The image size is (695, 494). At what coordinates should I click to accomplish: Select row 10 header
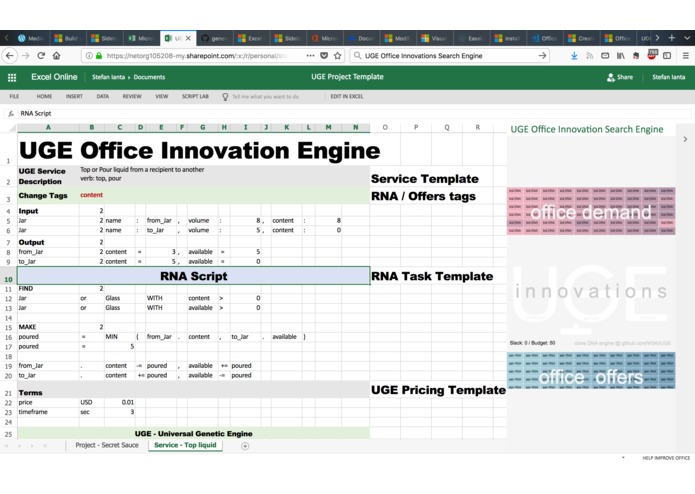pos(8,276)
